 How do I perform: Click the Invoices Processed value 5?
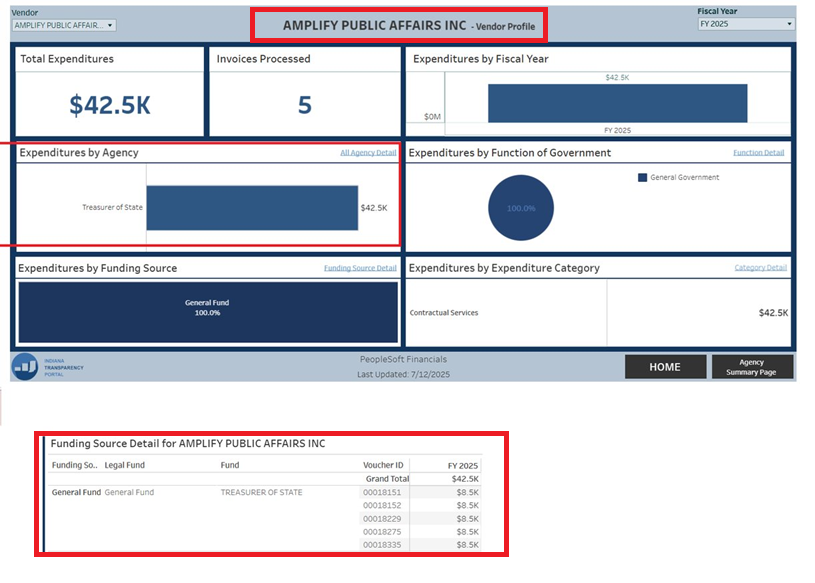(x=305, y=105)
